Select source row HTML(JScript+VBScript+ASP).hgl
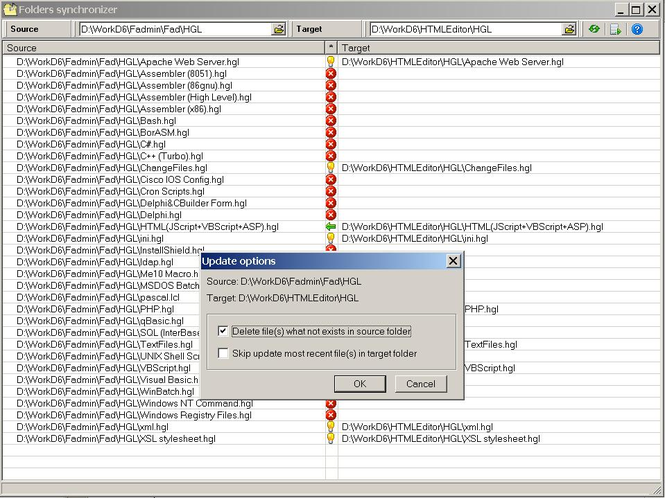This screenshot has width=665, height=498. click(147, 227)
